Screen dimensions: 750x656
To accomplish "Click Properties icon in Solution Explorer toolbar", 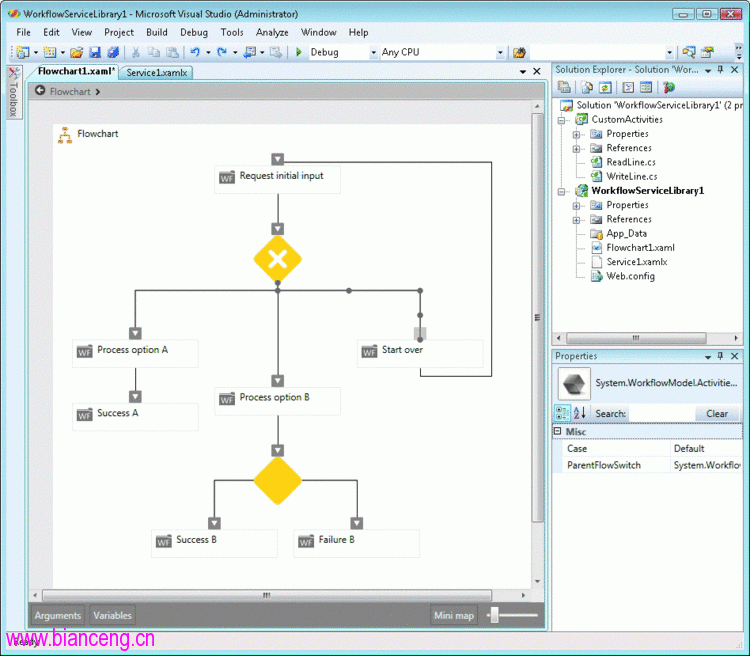I will 564,88.
